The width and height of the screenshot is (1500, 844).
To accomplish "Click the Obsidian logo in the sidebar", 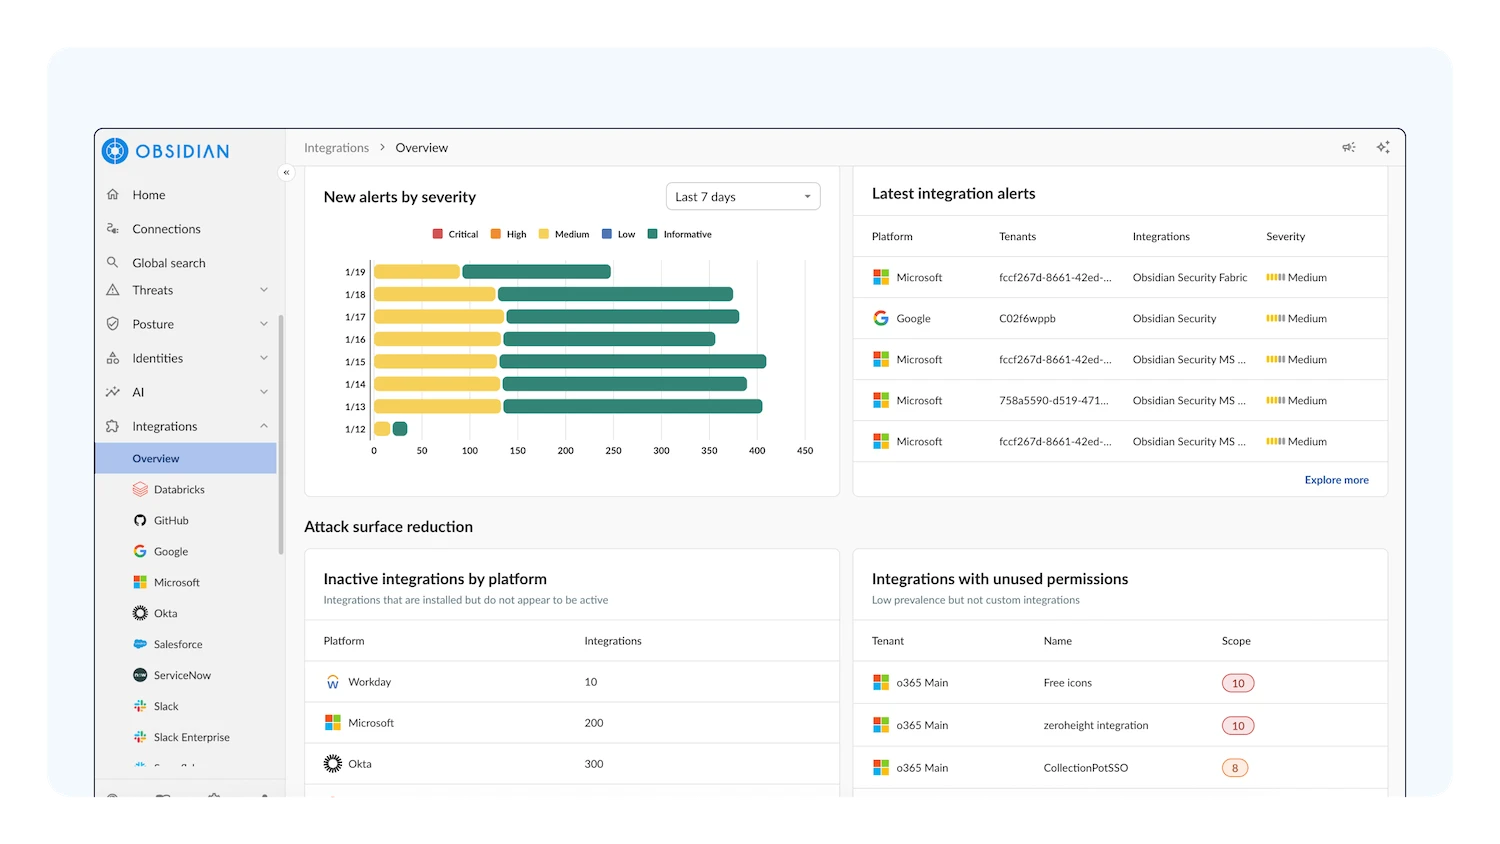I will 164,151.
